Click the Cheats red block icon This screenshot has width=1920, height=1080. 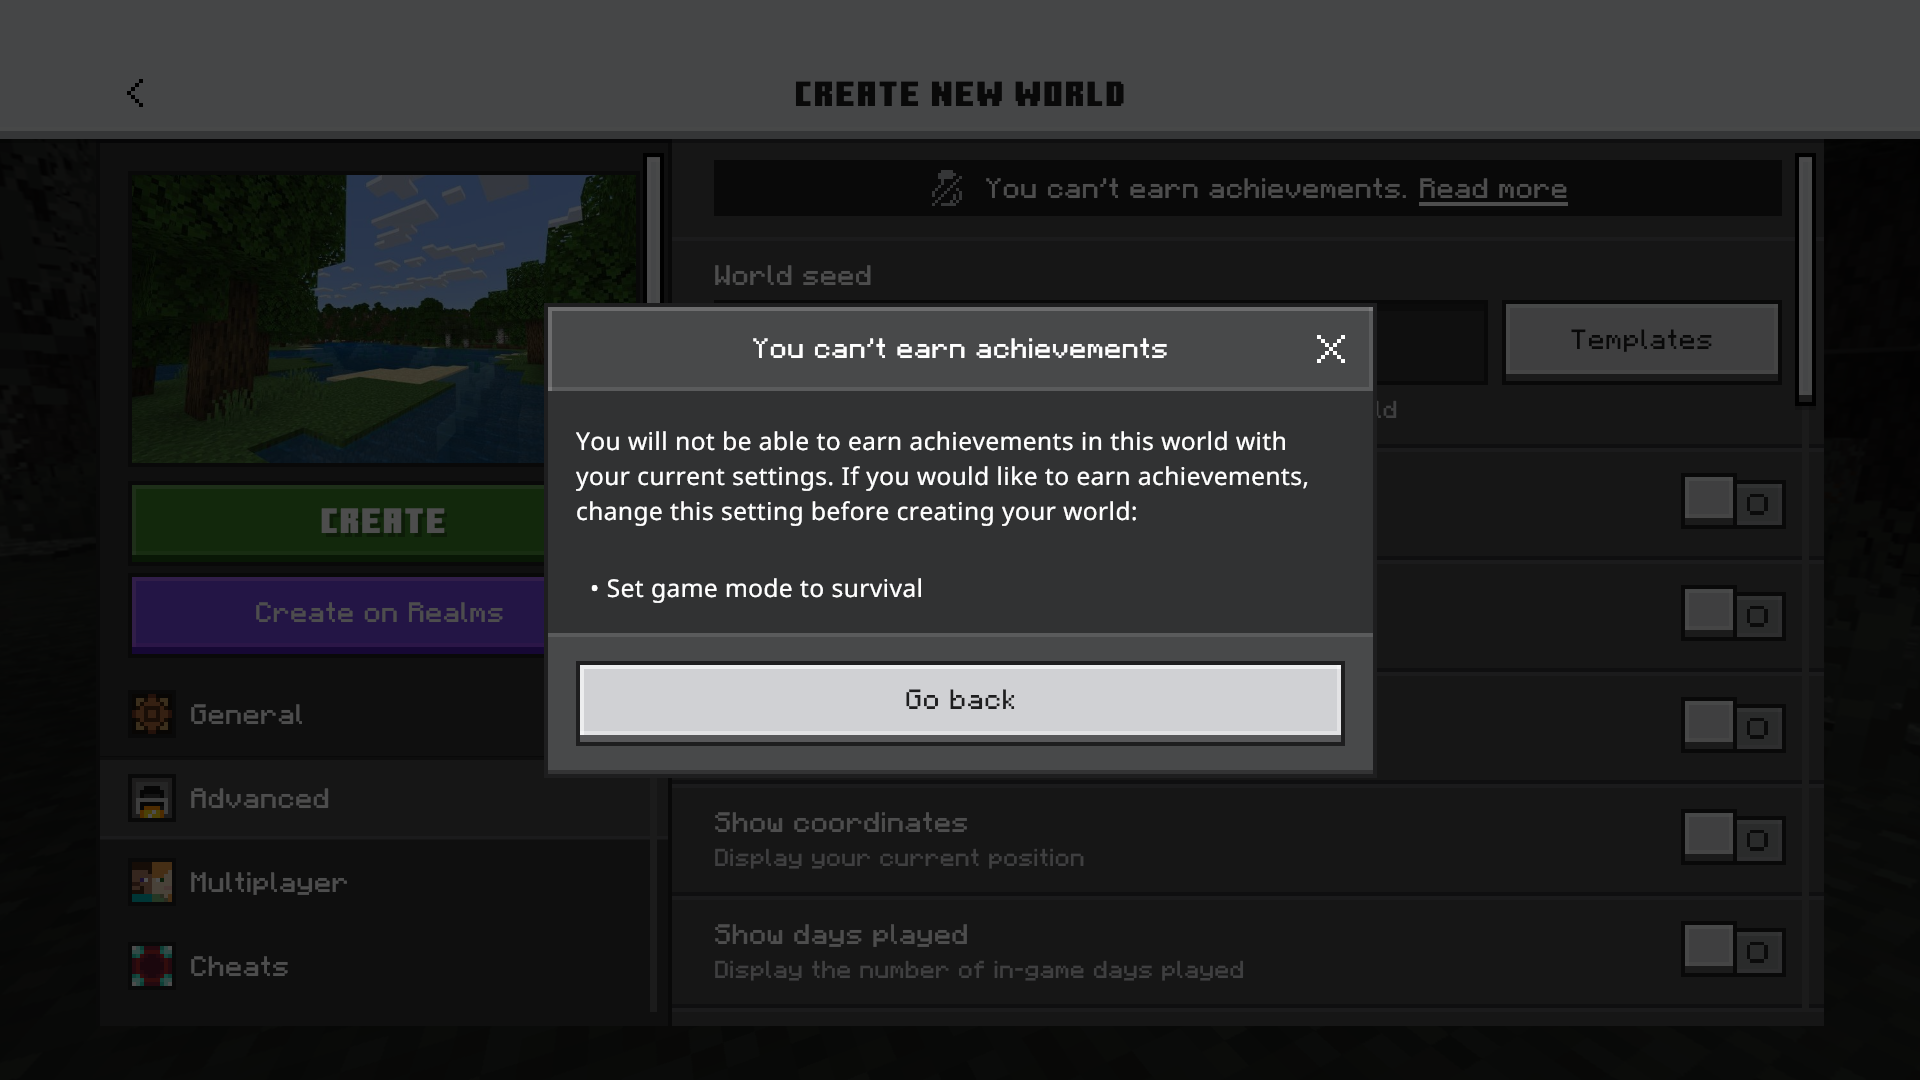(152, 966)
